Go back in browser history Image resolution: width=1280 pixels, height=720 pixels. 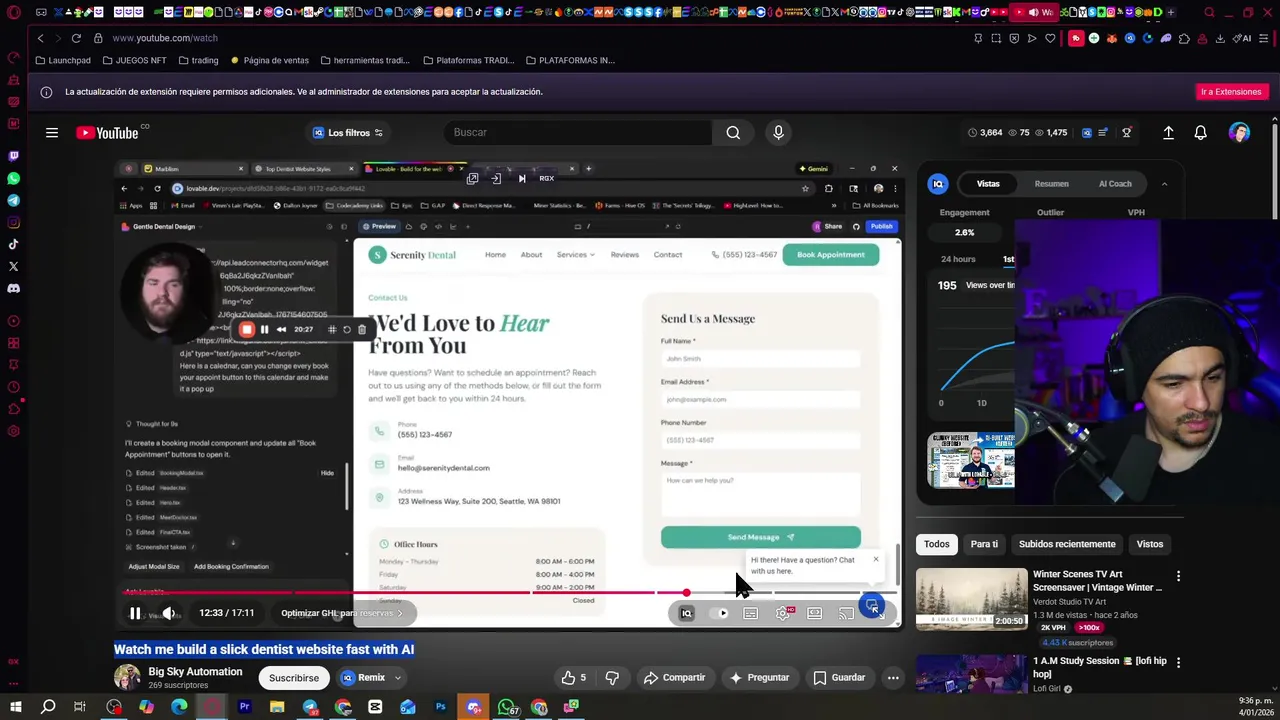[40, 38]
